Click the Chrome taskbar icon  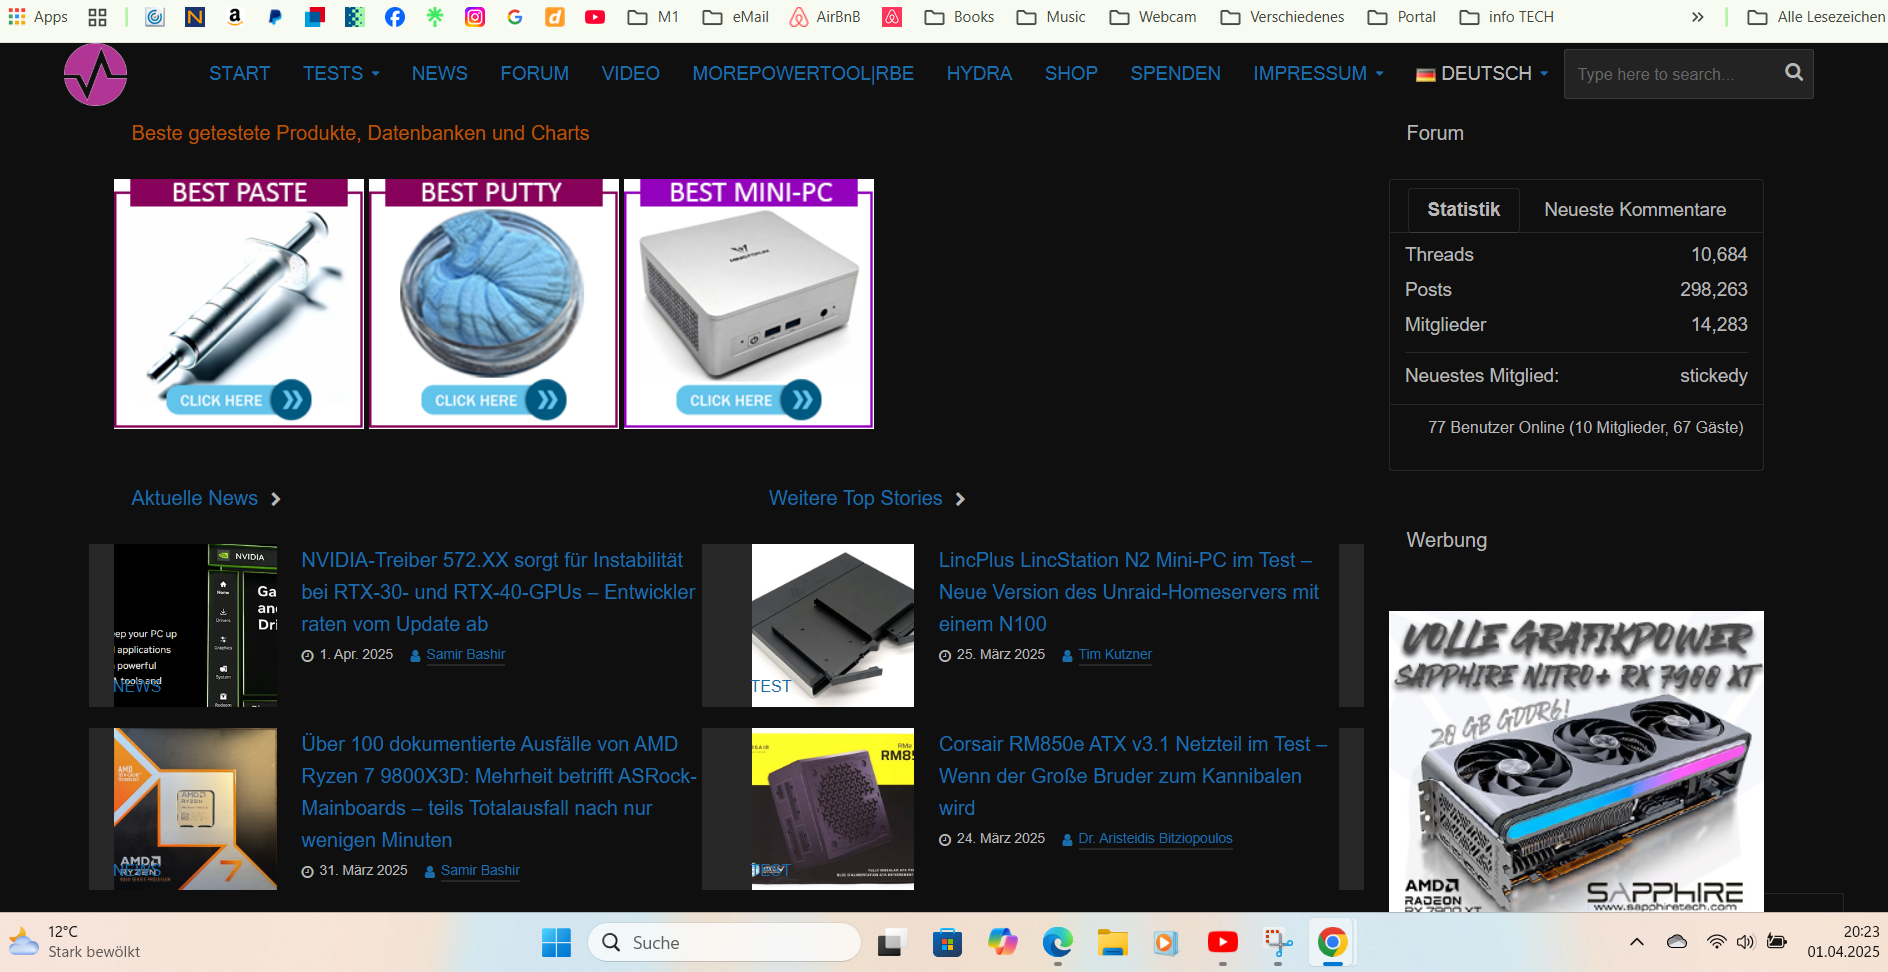1332,942
